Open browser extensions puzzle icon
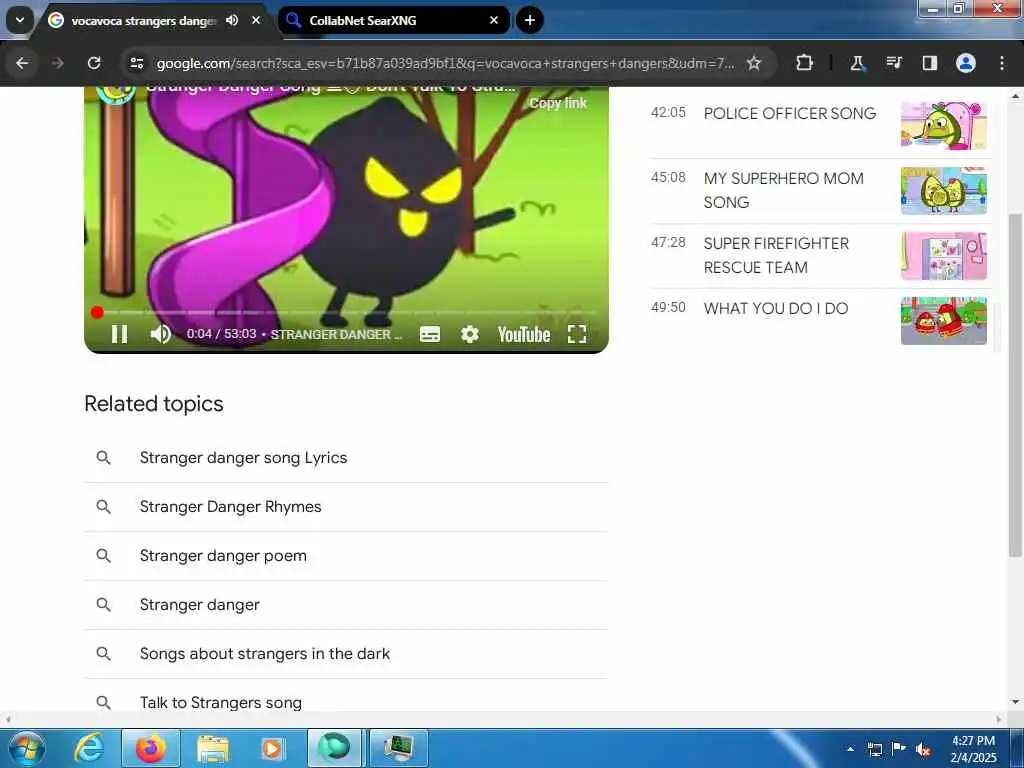Screen dimensions: 1024x768 (805, 63)
